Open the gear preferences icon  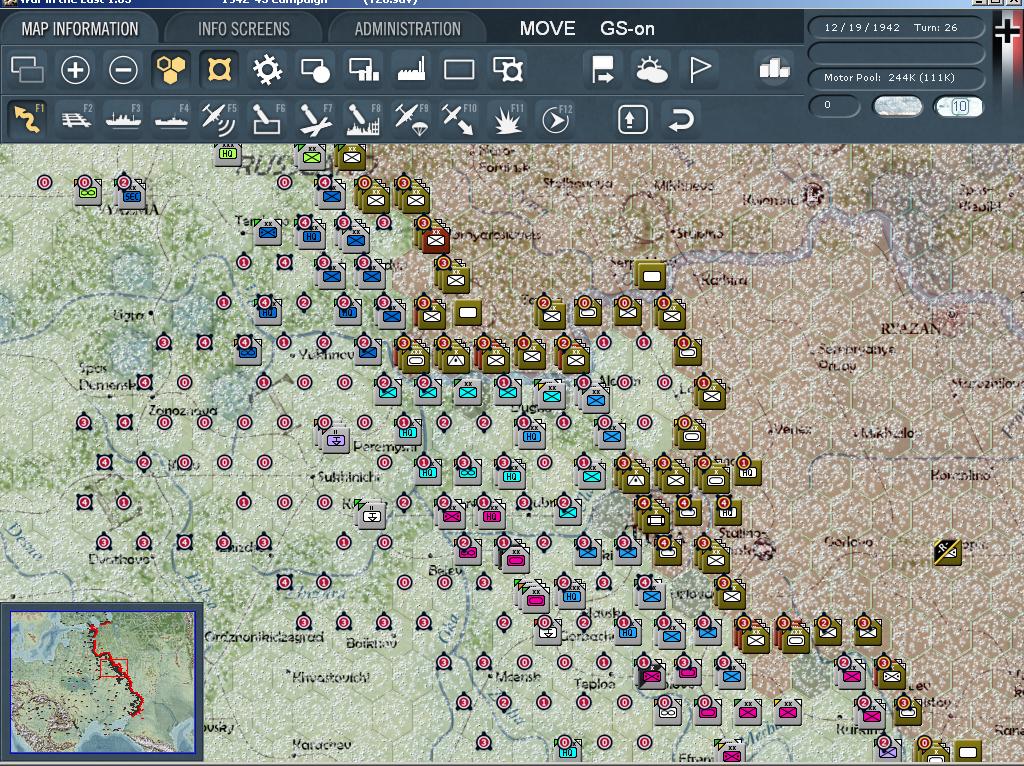(x=267, y=70)
